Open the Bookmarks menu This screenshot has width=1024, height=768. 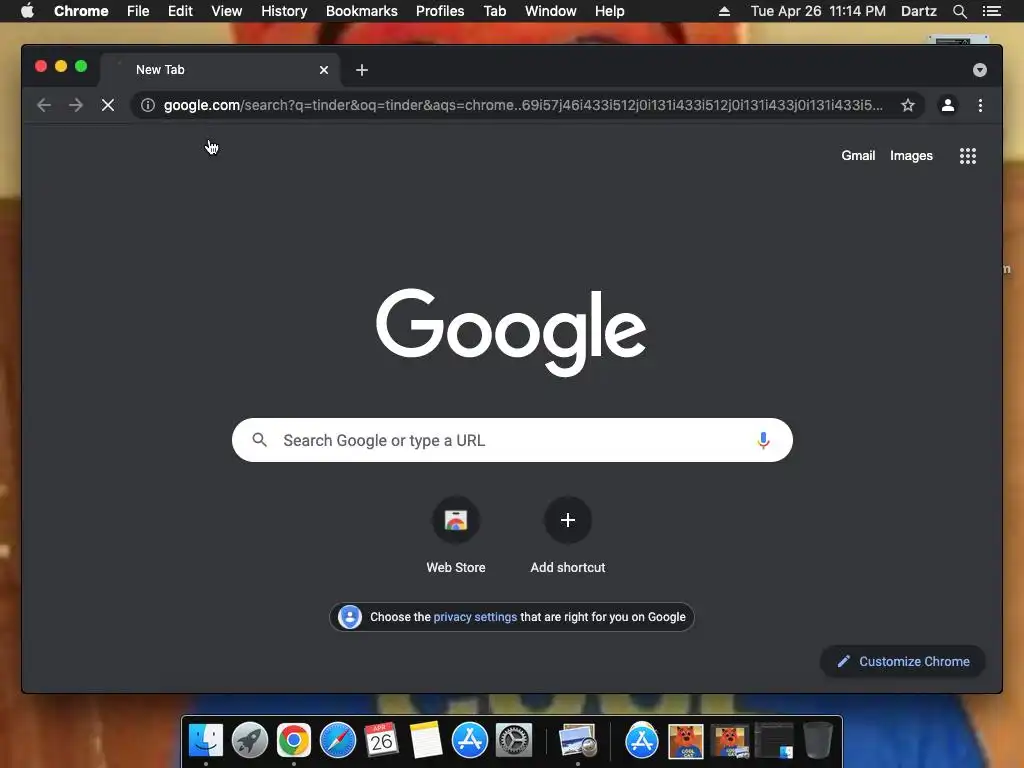click(x=362, y=11)
